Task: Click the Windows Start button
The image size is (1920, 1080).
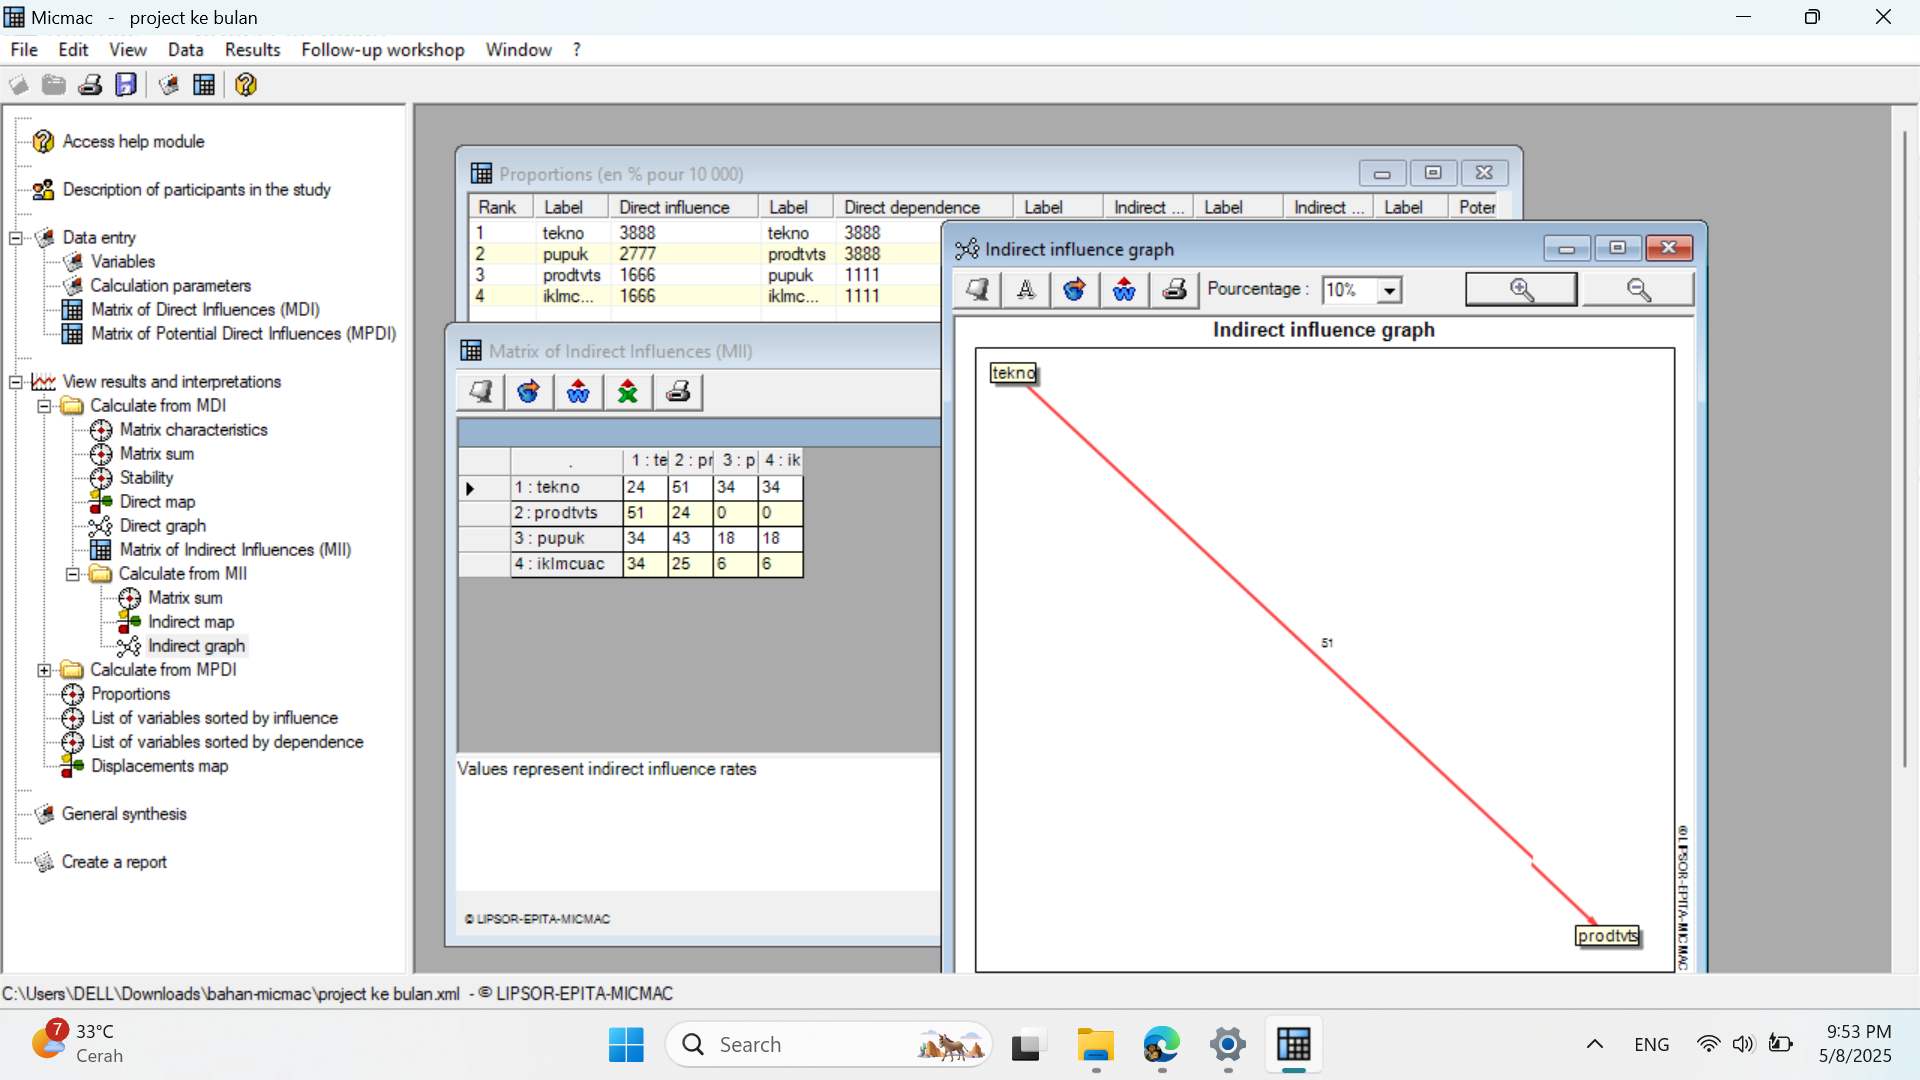Action: tap(626, 1045)
